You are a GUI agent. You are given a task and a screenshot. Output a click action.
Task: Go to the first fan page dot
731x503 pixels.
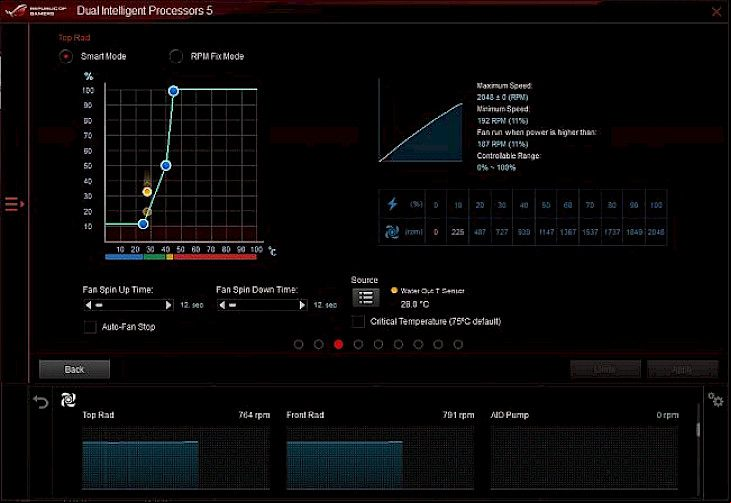299,345
